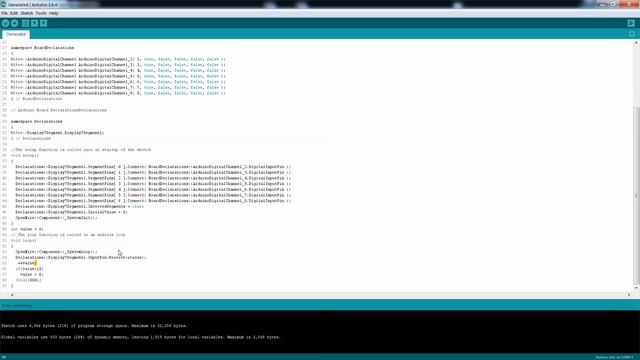Viewport: 640px width, 360px height.
Task: Click the Save sketch (down arrow) icon
Action: pos(44,23)
